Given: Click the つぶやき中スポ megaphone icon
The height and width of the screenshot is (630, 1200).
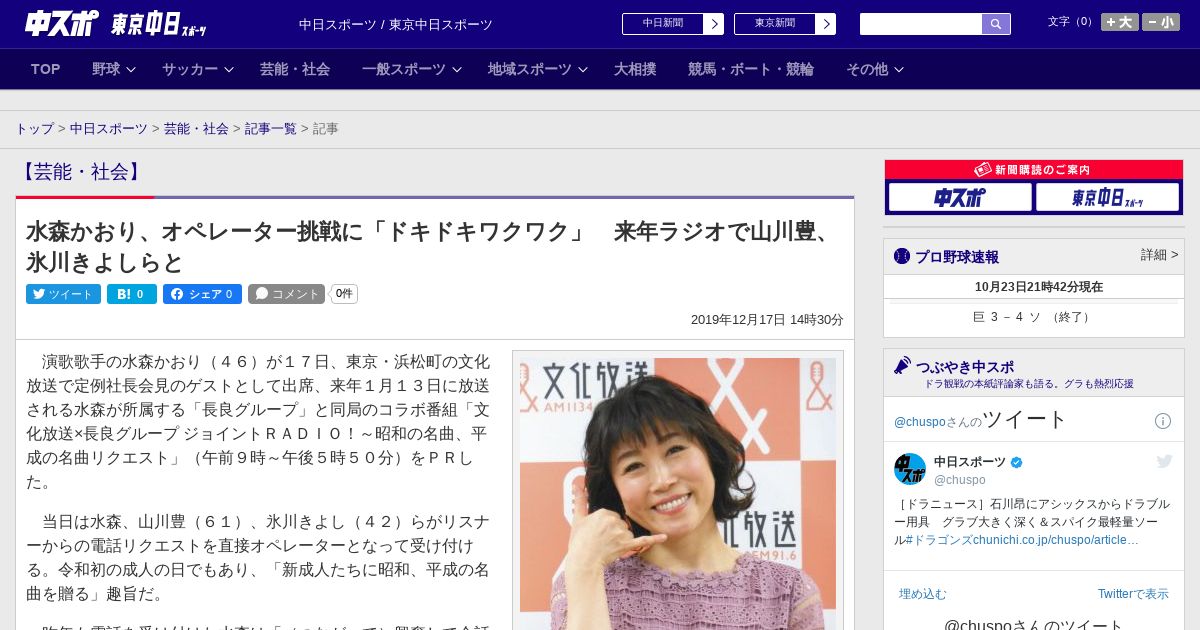Looking at the screenshot, I should pyautogui.click(x=902, y=366).
